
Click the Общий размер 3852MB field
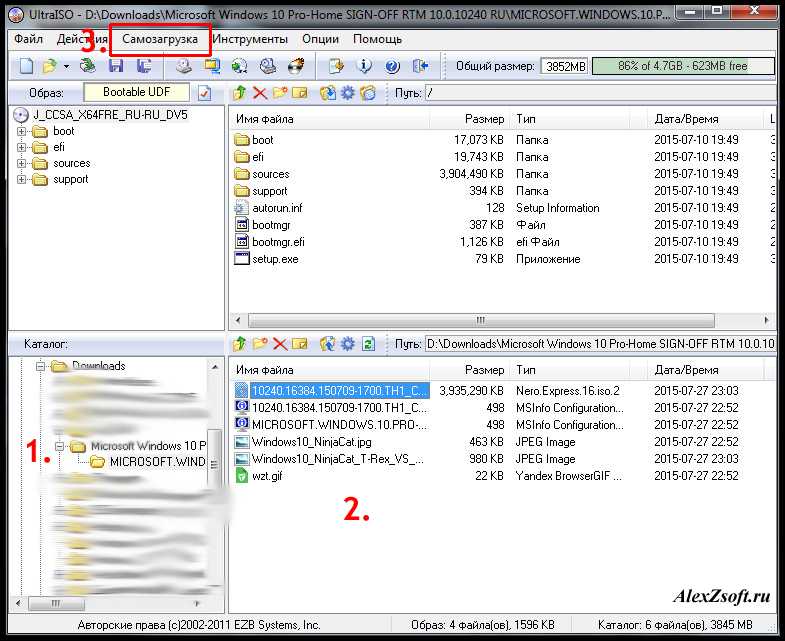pyautogui.click(x=565, y=66)
